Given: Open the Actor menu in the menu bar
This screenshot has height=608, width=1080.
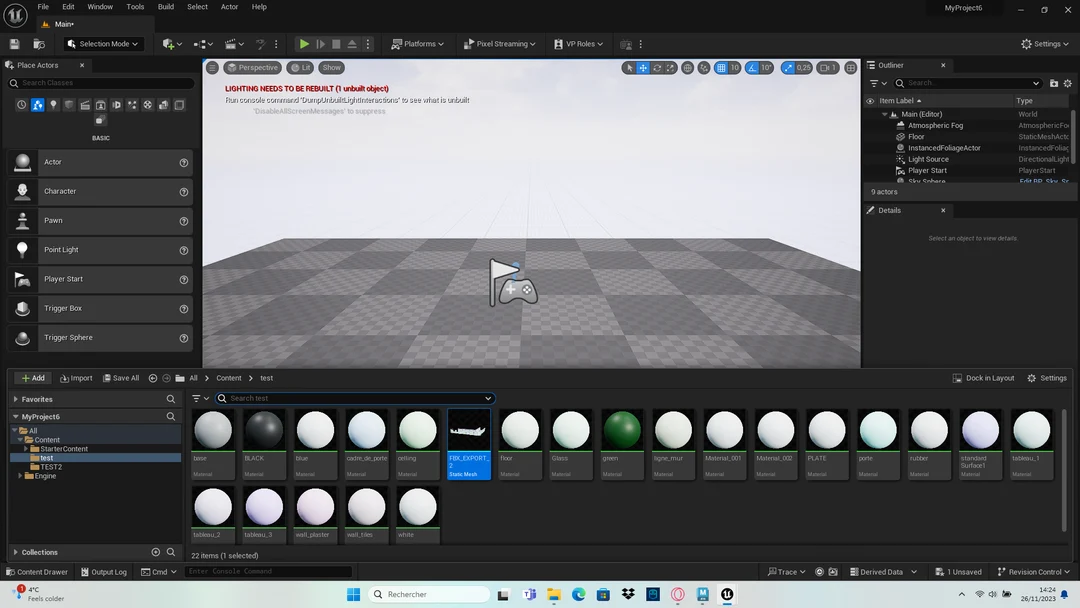Looking at the screenshot, I should click(229, 7).
